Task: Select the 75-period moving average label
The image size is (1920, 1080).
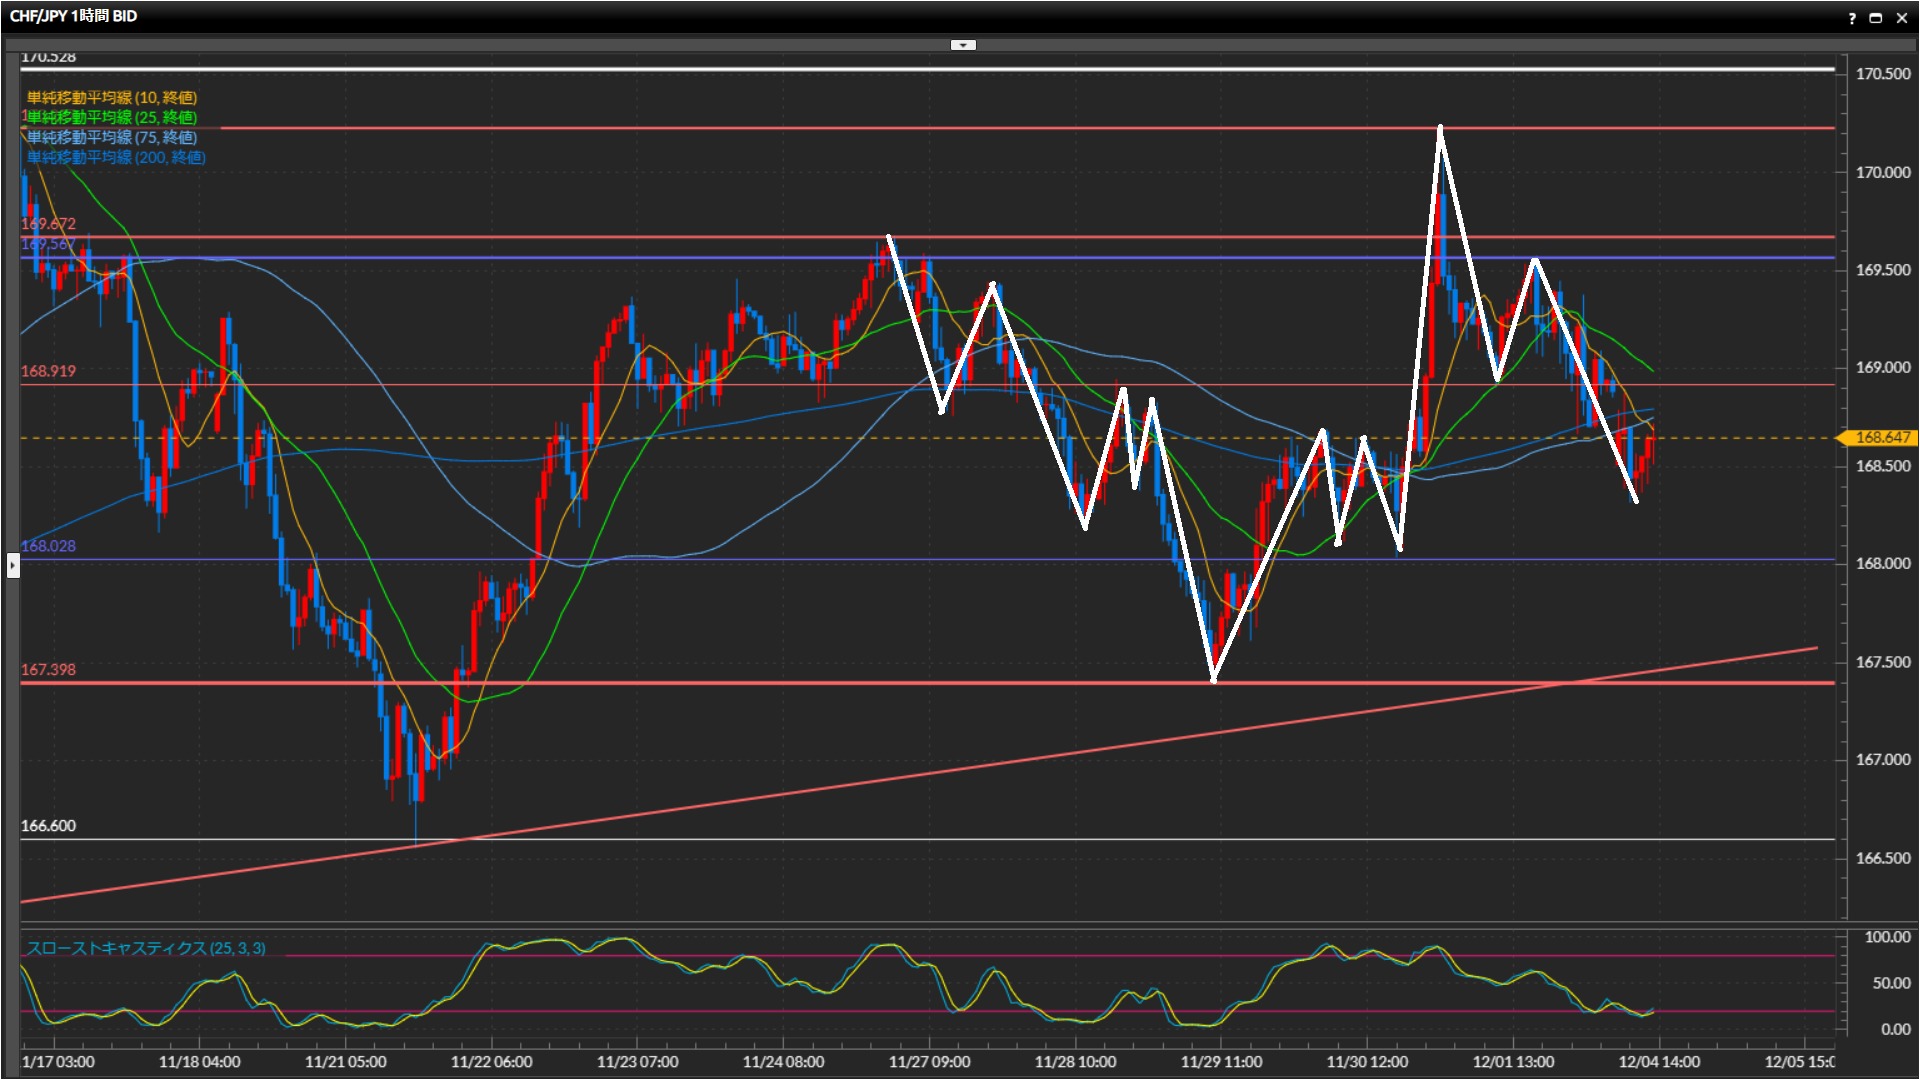Action: pos(112,137)
